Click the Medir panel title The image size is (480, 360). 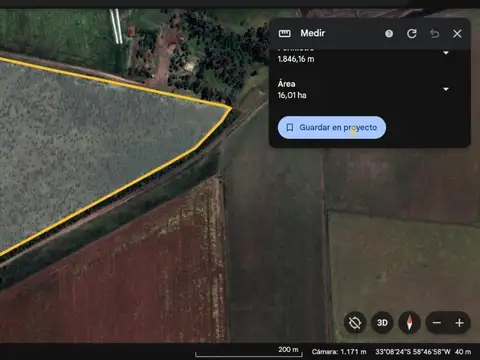[313, 33]
